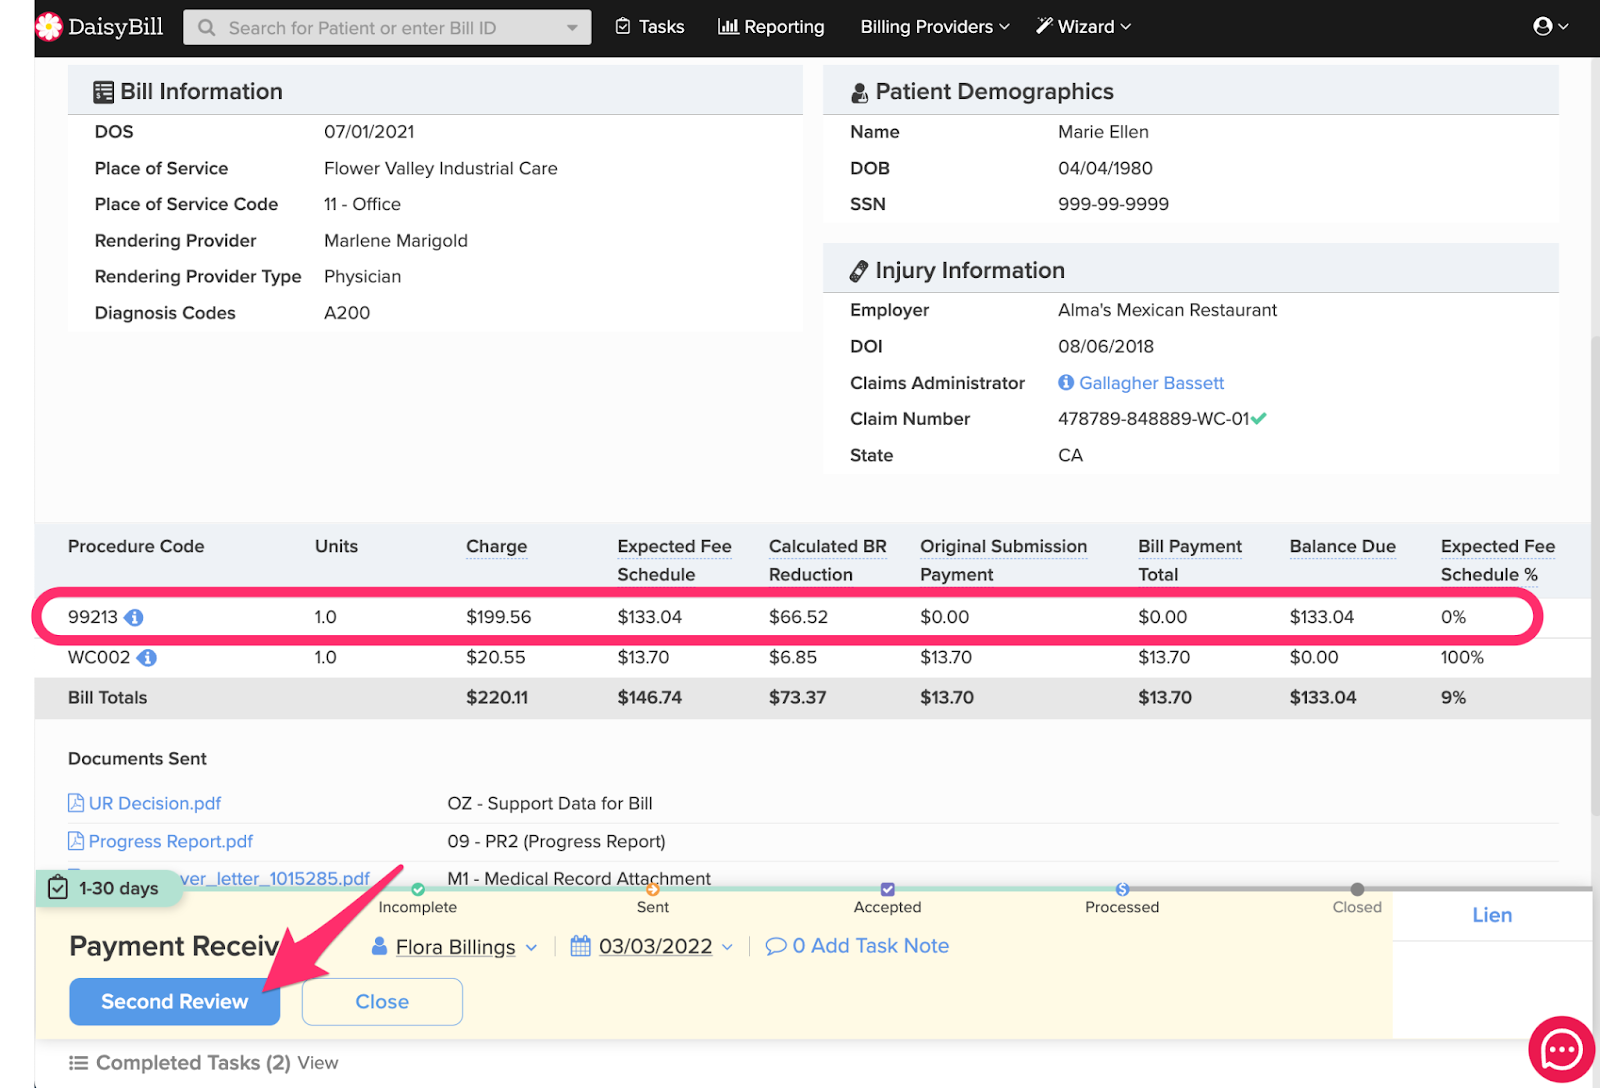Expand the Billing Providers menu
Screen dimensions: 1600x1088
[934, 27]
